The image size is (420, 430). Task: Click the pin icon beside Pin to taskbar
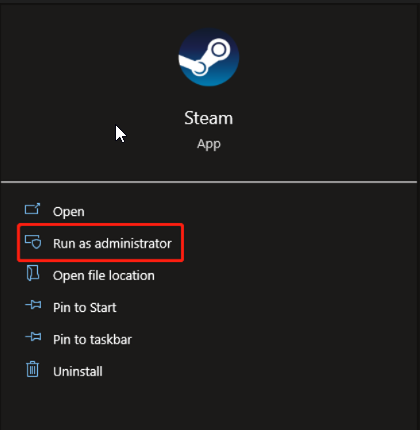coord(33,337)
